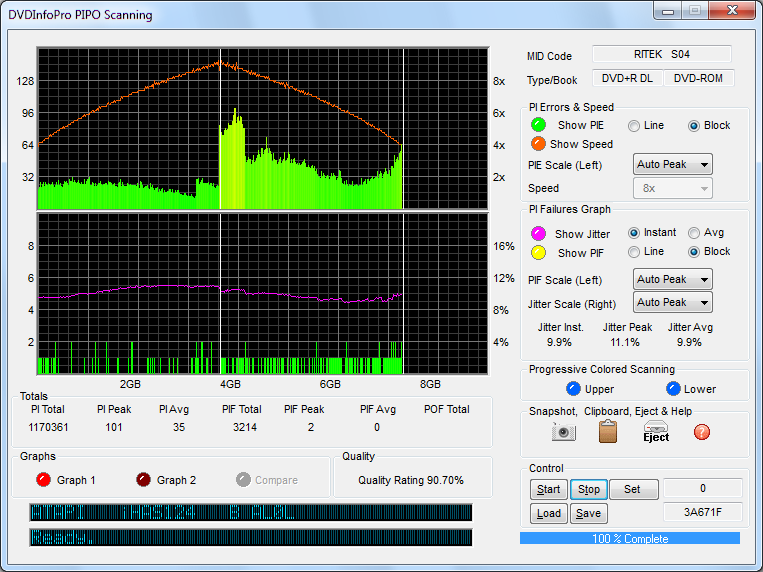763x572 pixels.
Task: Click the blue Lower scanning indicator
Action: tap(673, 389)
